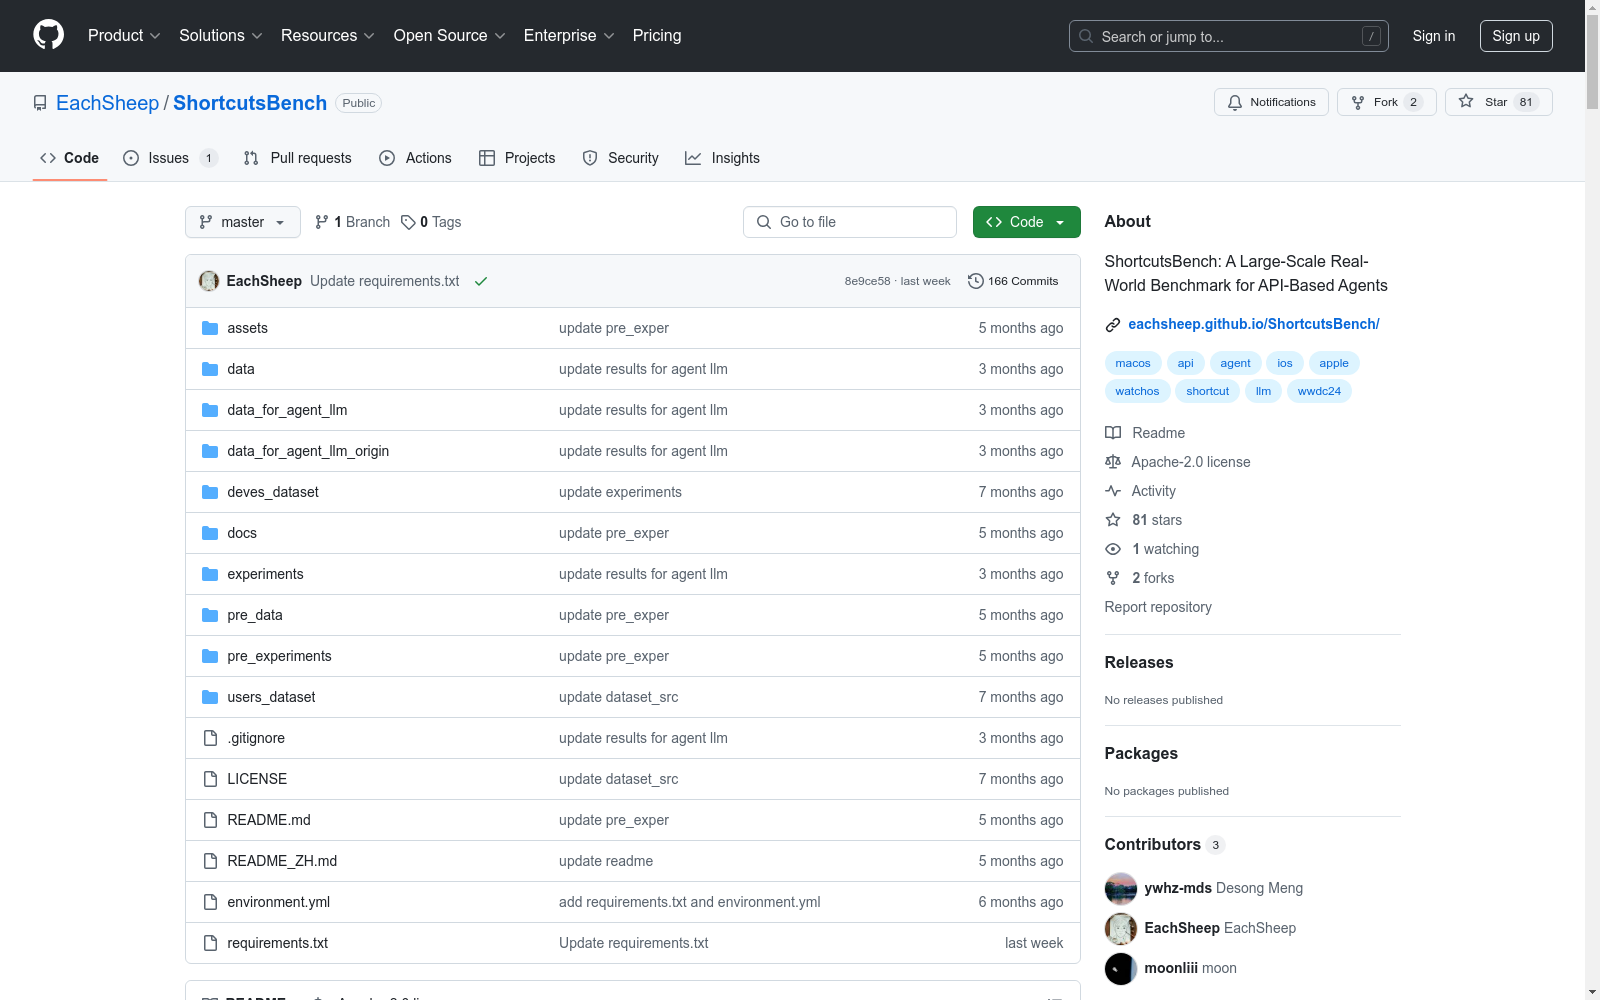Fork the ShortcutsBench repository
1600x1000 pixels.
[x=1386, y=102]
